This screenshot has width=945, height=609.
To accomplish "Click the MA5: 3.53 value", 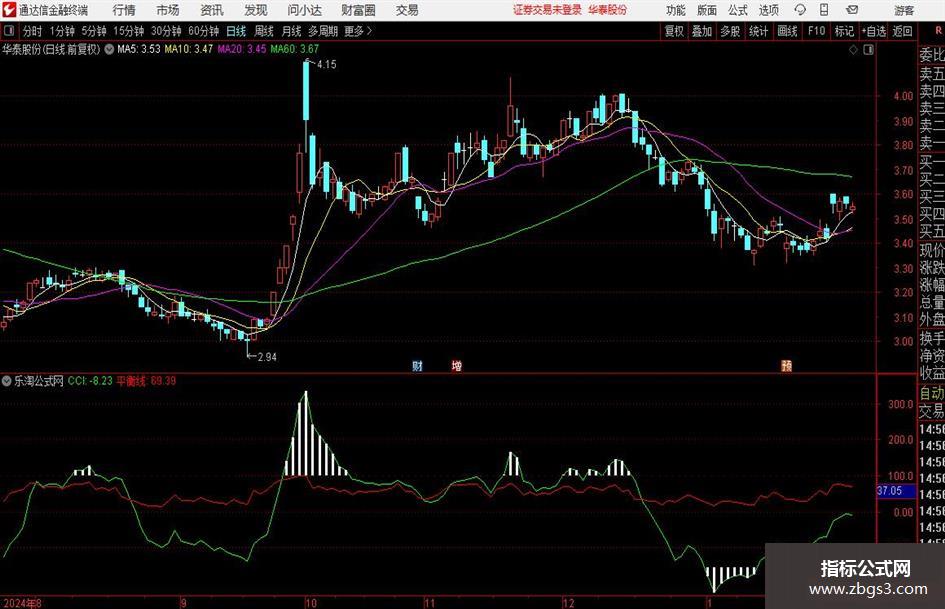I will point(139,49).
